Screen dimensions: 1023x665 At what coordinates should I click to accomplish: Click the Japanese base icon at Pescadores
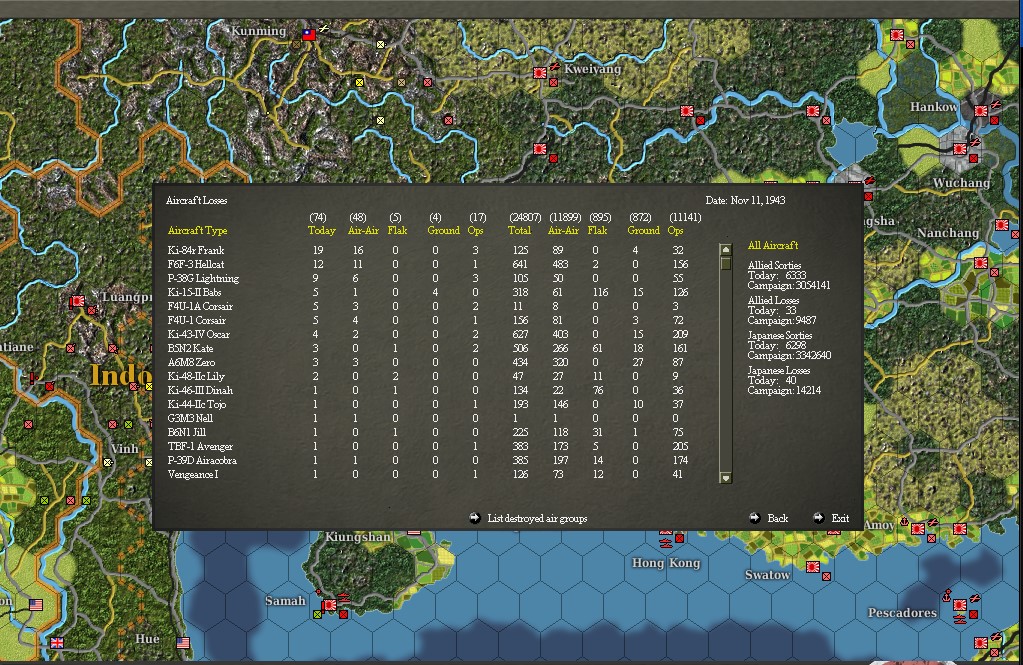tap(959, 605)
